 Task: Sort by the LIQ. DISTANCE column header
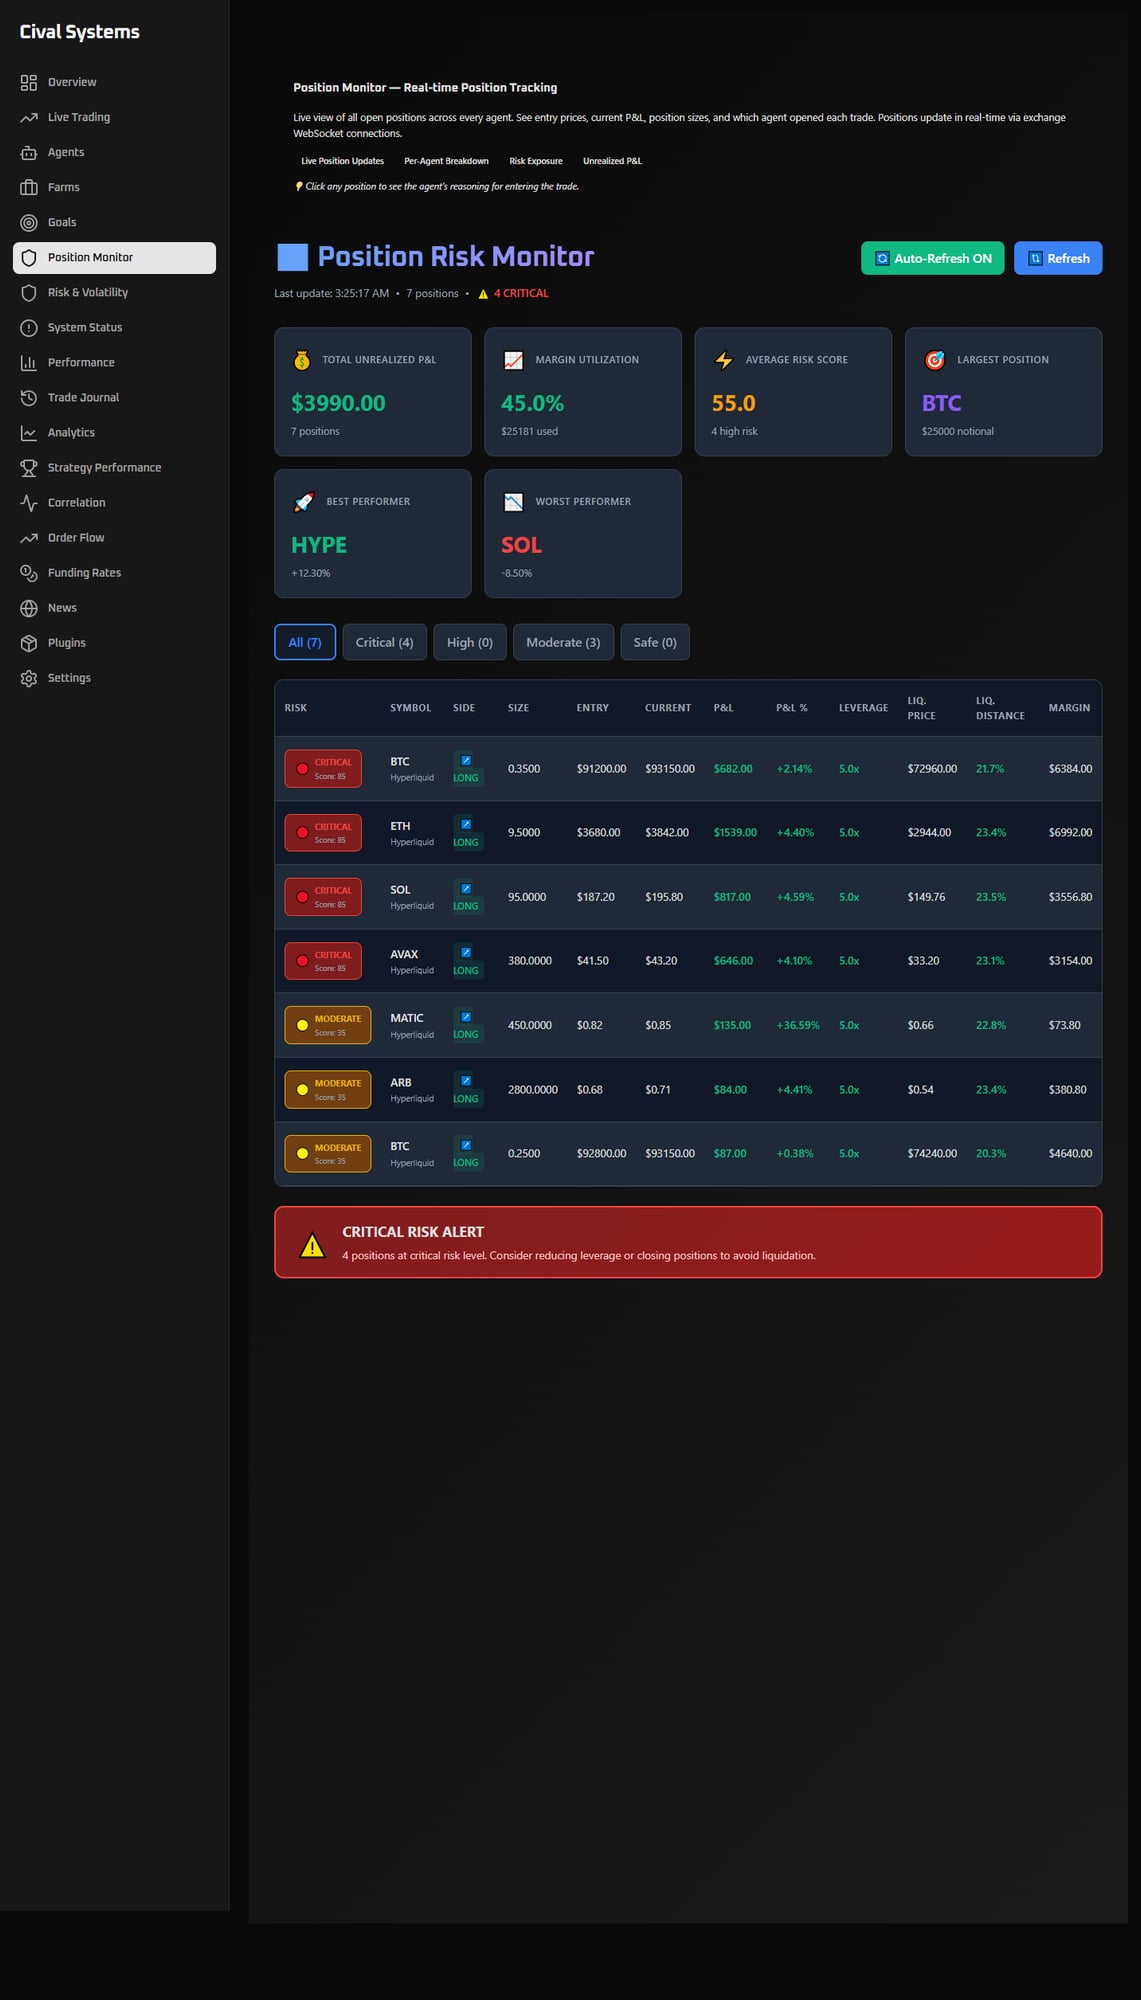(999, 708)
